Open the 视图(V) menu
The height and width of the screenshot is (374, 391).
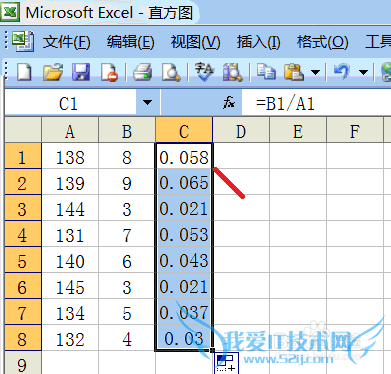tap(195, 42)
